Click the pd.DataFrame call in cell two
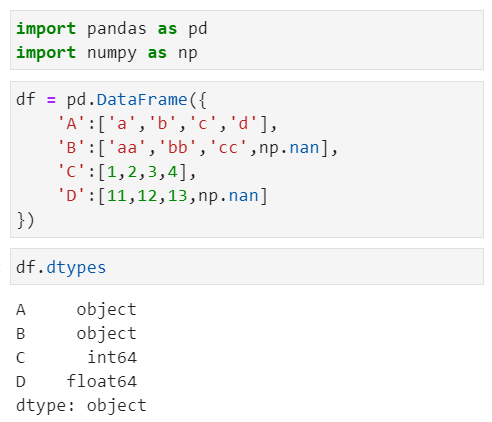 point(137,100)
